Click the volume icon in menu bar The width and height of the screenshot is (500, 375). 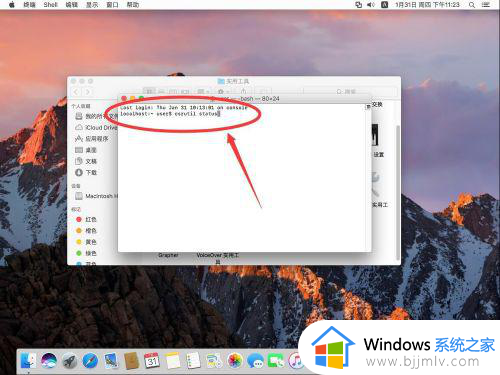pyautogui.click(x=370, y=5)
